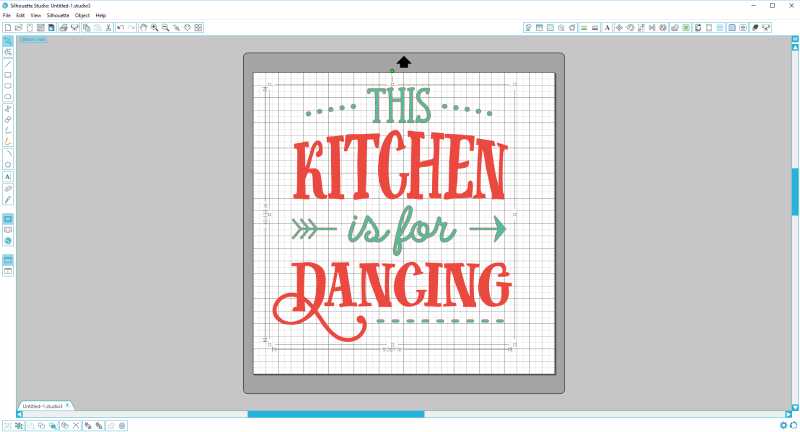Open the File menu

pyautogui.click(x=7, y=15)
